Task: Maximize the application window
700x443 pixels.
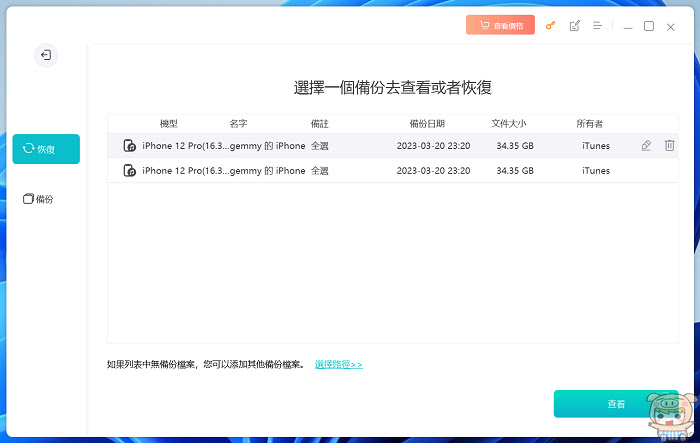Action: pos(649,26)
